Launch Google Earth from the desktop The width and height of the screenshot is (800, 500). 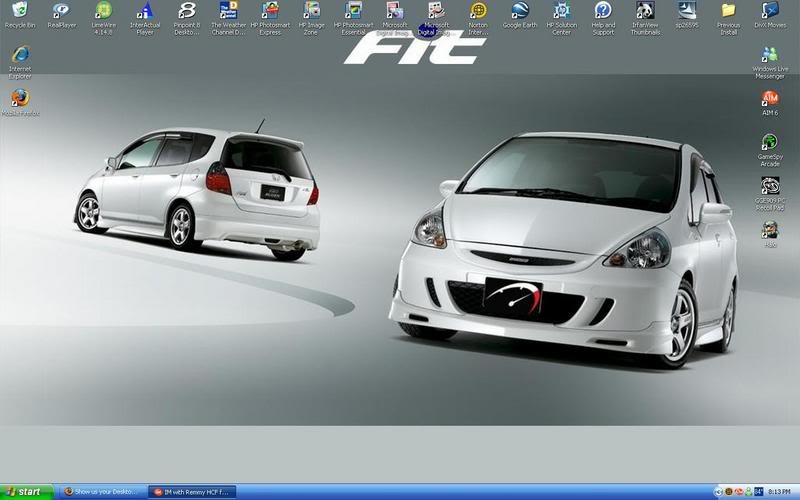[520, 14]
